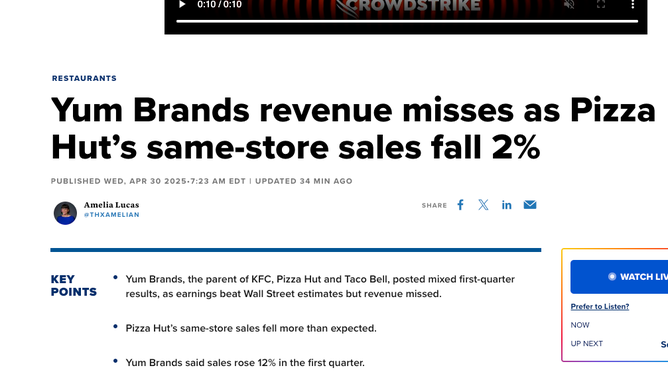
Task: Click the Yum Brands article headline
Action: tap(353, 129)
